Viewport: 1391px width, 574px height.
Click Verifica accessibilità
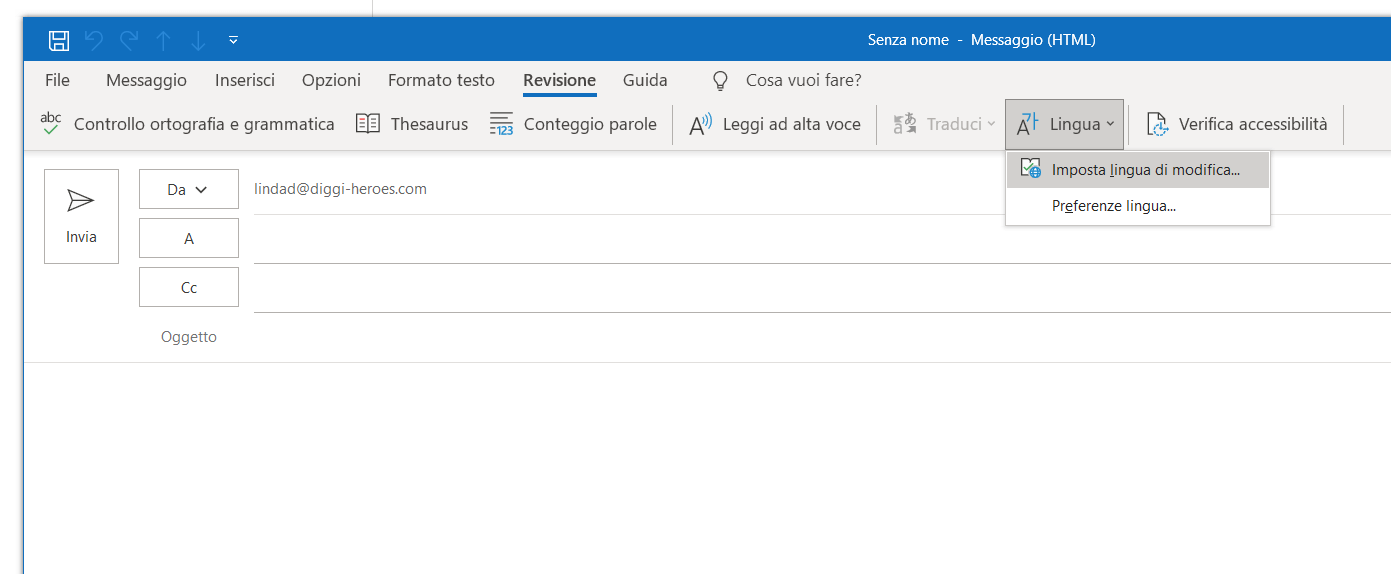coord(1237,124)
